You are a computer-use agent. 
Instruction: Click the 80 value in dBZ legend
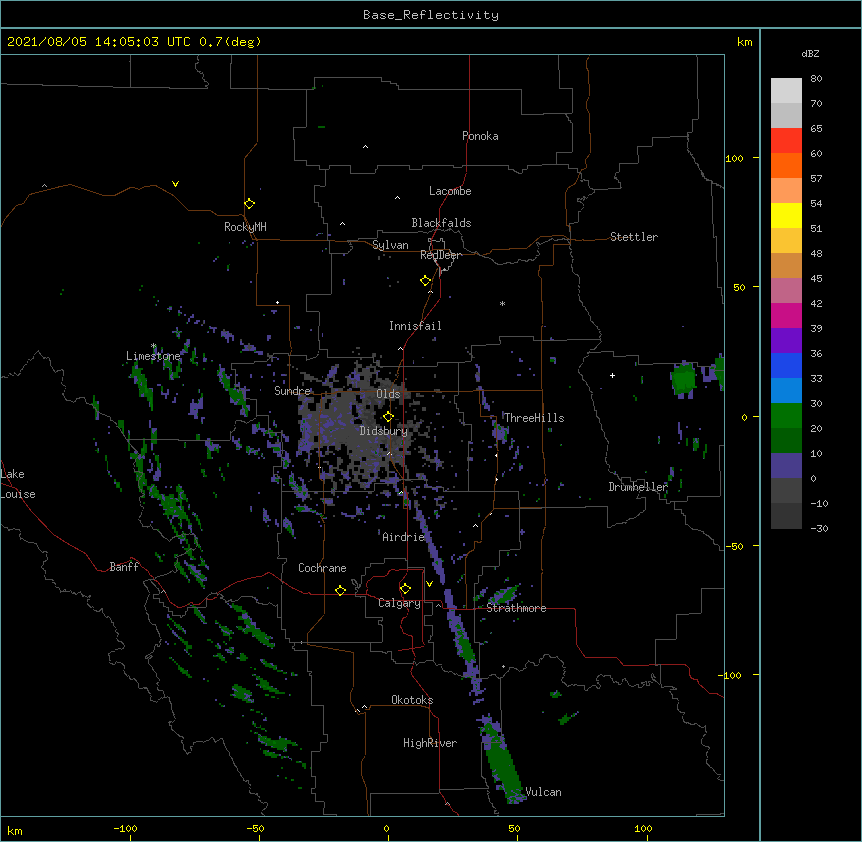pyautogui.click(x=816, y=79)
